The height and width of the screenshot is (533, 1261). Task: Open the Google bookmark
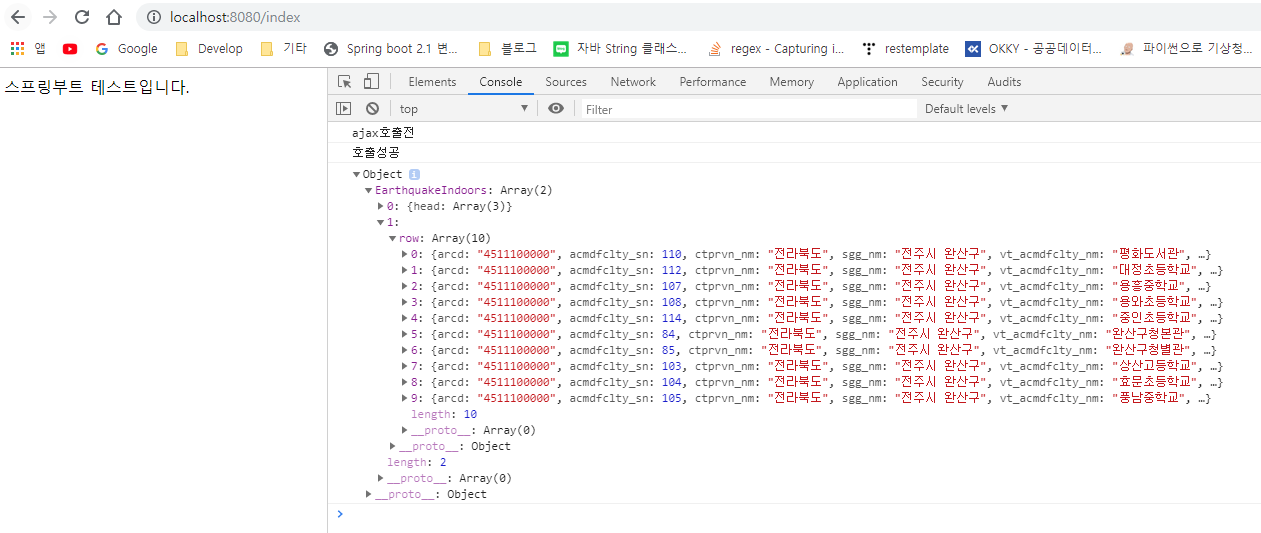pos(127,48)
